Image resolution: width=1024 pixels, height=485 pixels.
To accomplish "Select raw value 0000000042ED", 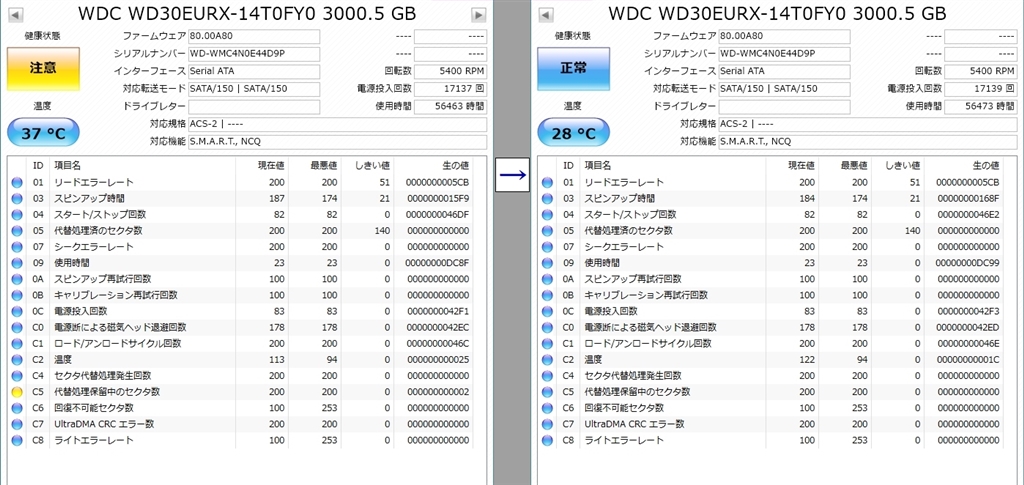I will (x=968, y=328).
